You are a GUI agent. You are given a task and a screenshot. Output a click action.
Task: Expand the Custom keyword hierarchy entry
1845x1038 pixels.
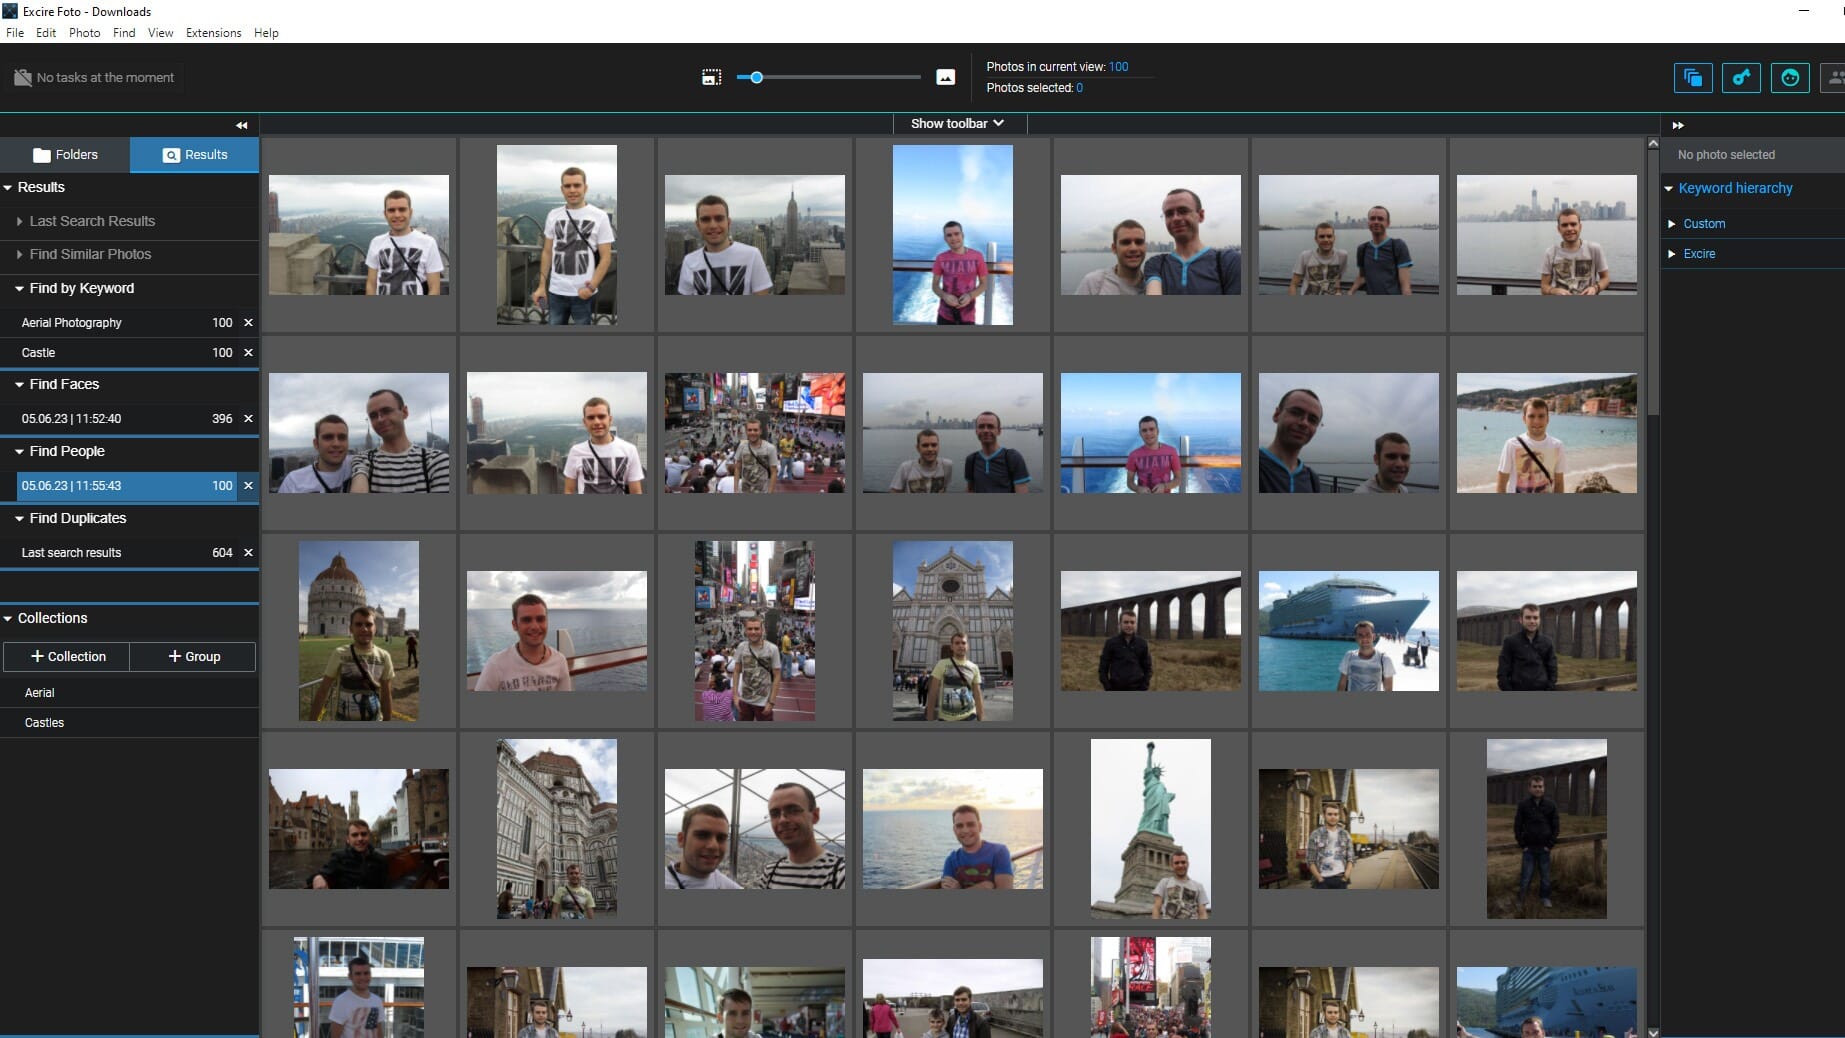coord(1671,224)
